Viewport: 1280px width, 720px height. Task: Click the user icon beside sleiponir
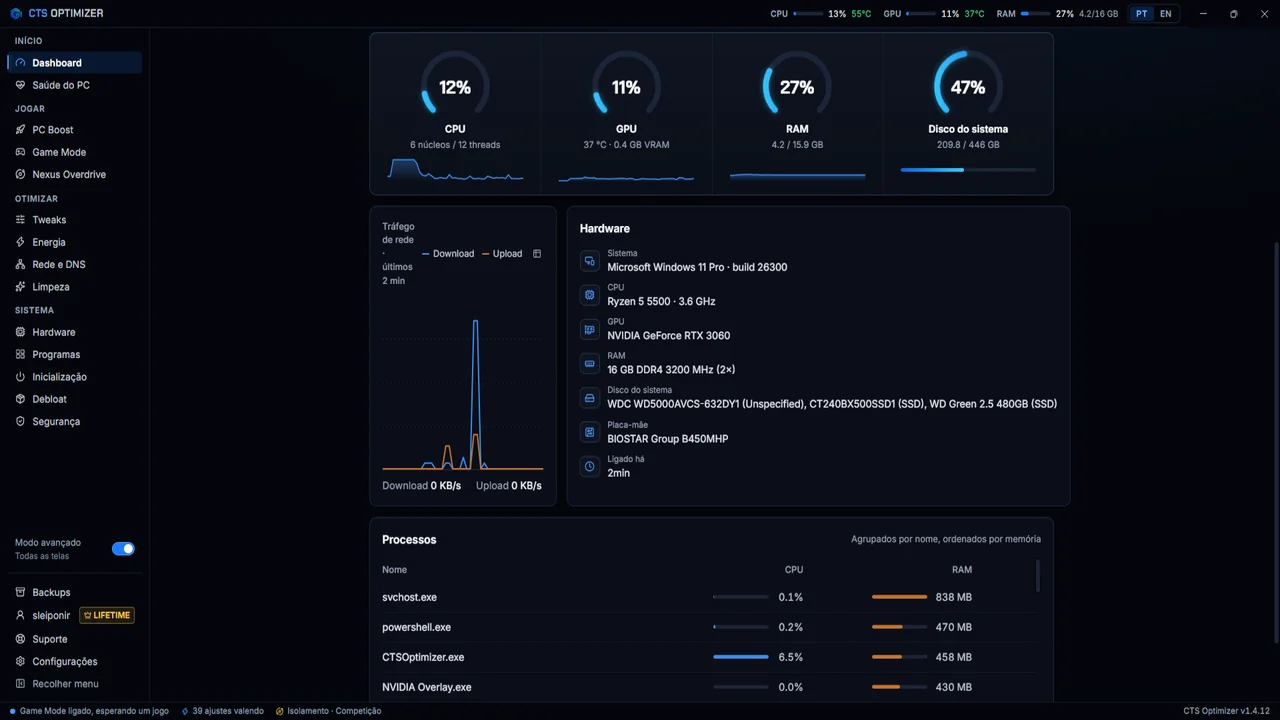(x=21, y=616)
